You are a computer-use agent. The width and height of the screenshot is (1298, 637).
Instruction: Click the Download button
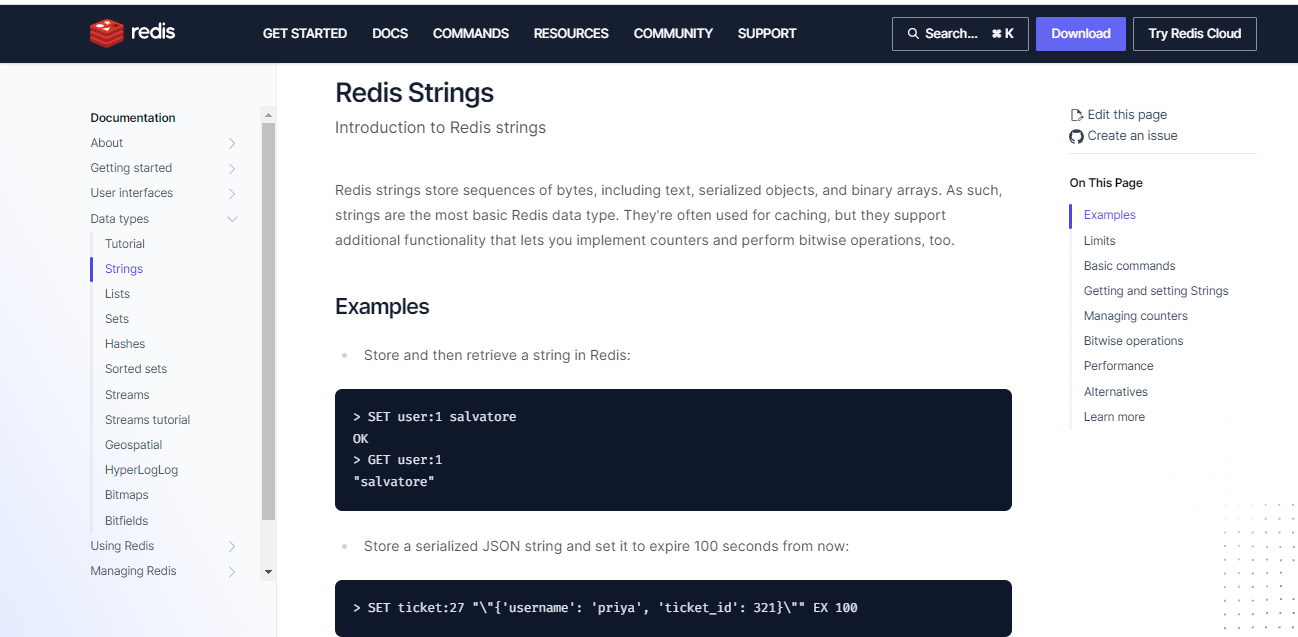click(1081, 34)
